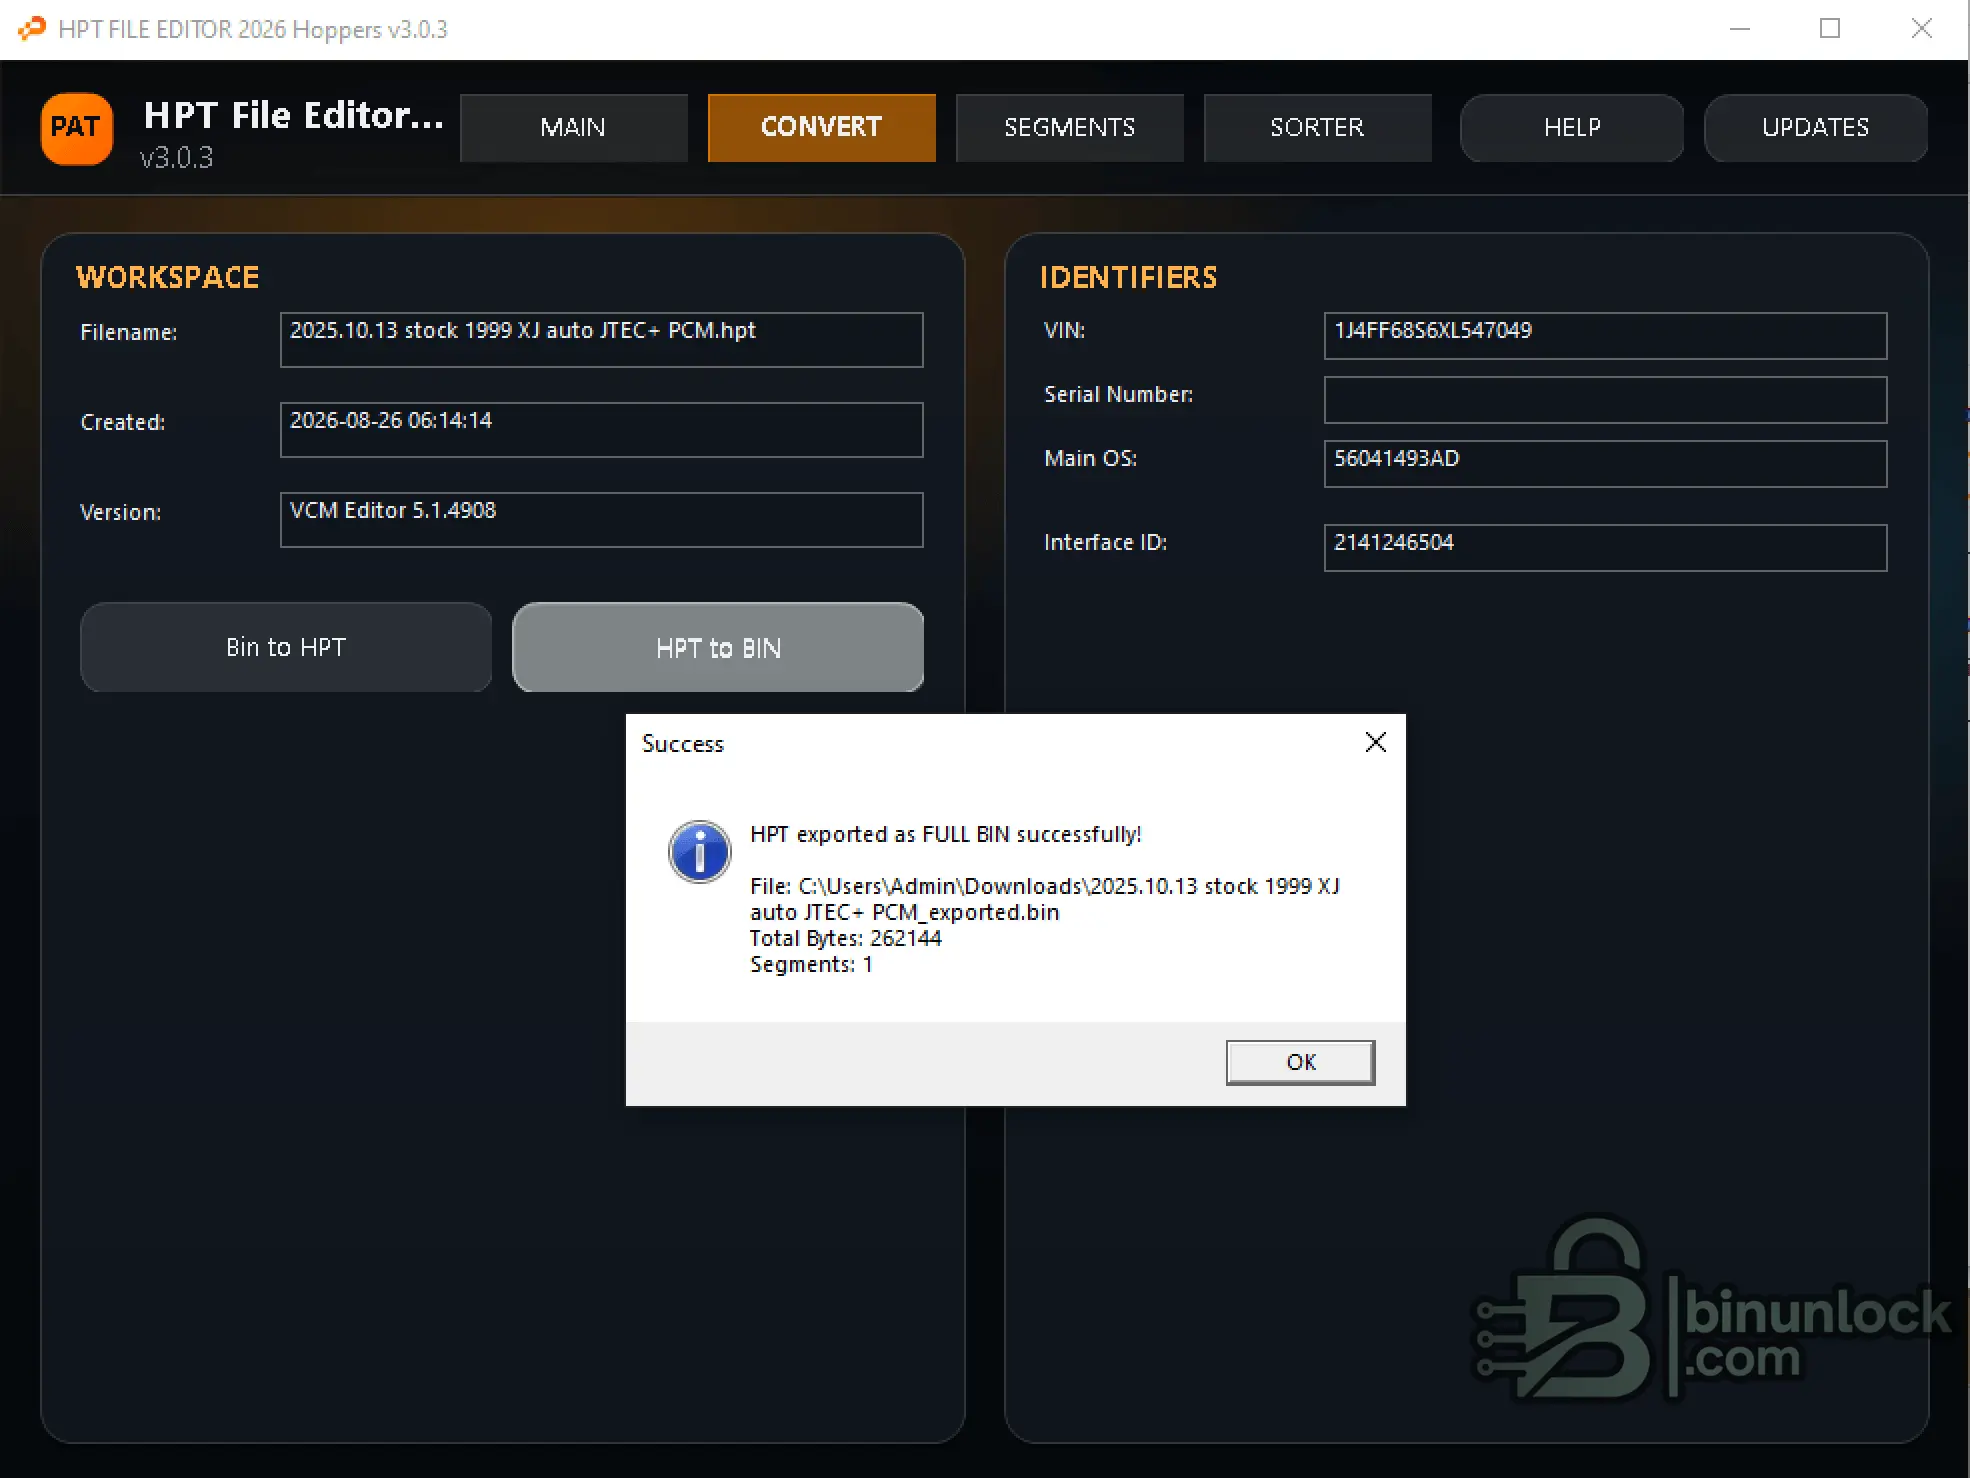Click the orange PAT logo icon
This screenshot has width=1970, height=1478.
[76, 128]
